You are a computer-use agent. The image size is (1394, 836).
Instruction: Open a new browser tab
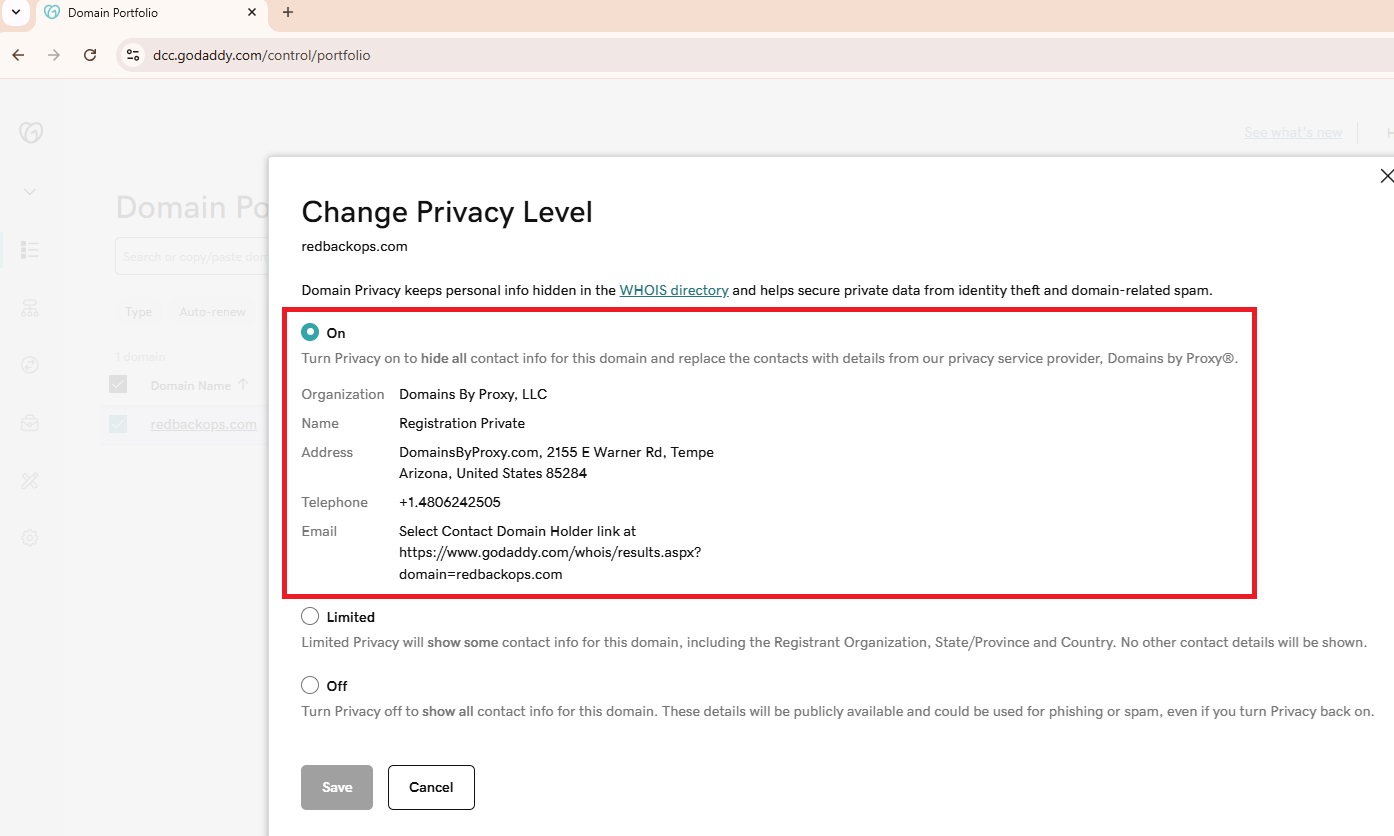coord(288,13)
